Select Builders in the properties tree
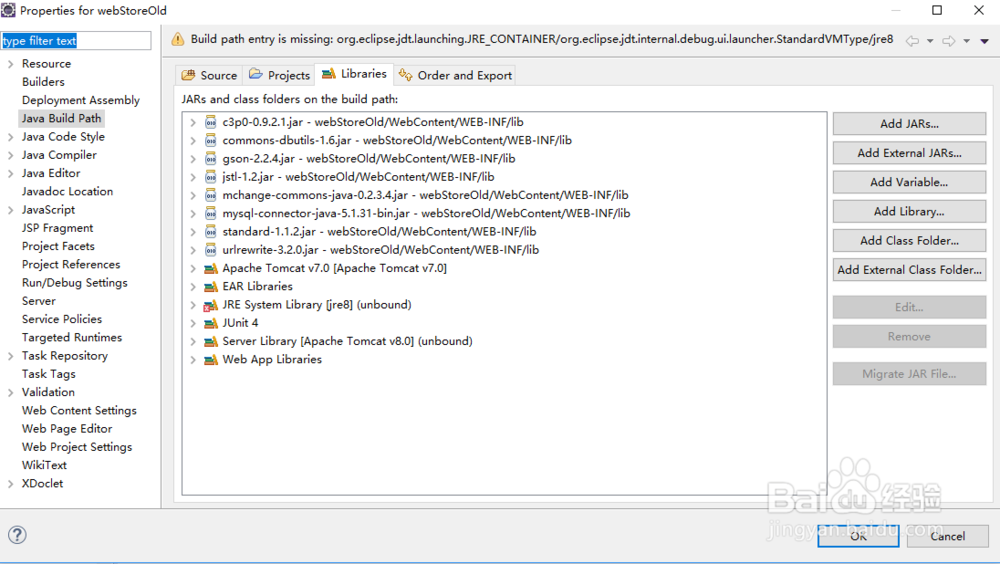This screenshot has height=564, width=1000. [x=43, y=82]
